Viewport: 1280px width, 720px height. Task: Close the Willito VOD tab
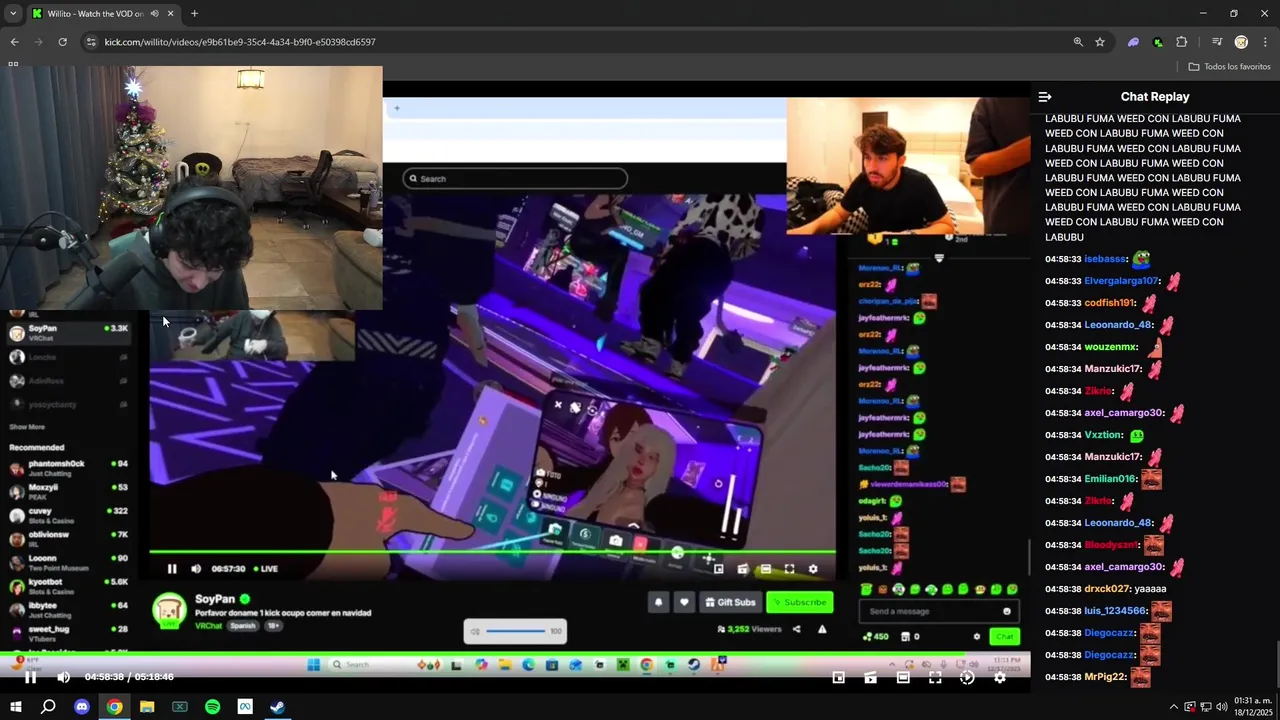pyautogui.click(x=170, y=14)
